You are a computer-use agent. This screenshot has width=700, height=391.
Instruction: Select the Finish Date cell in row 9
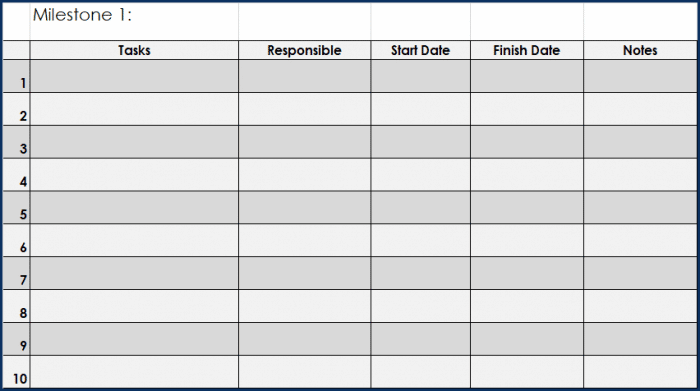coord(527,339)
